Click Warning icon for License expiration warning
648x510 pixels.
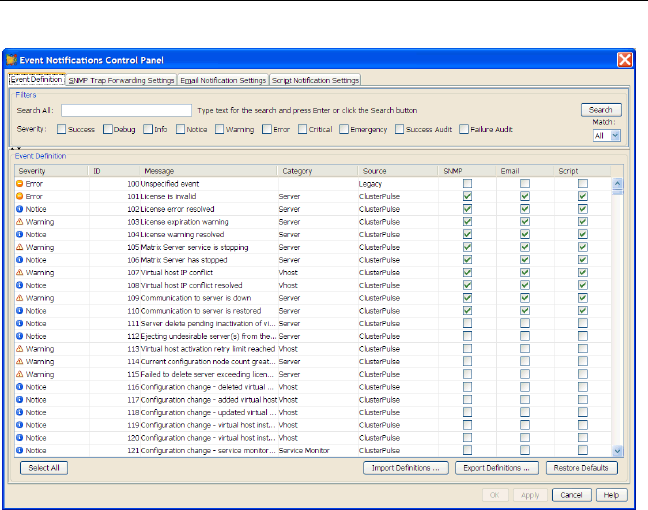[x=20, y=222]
